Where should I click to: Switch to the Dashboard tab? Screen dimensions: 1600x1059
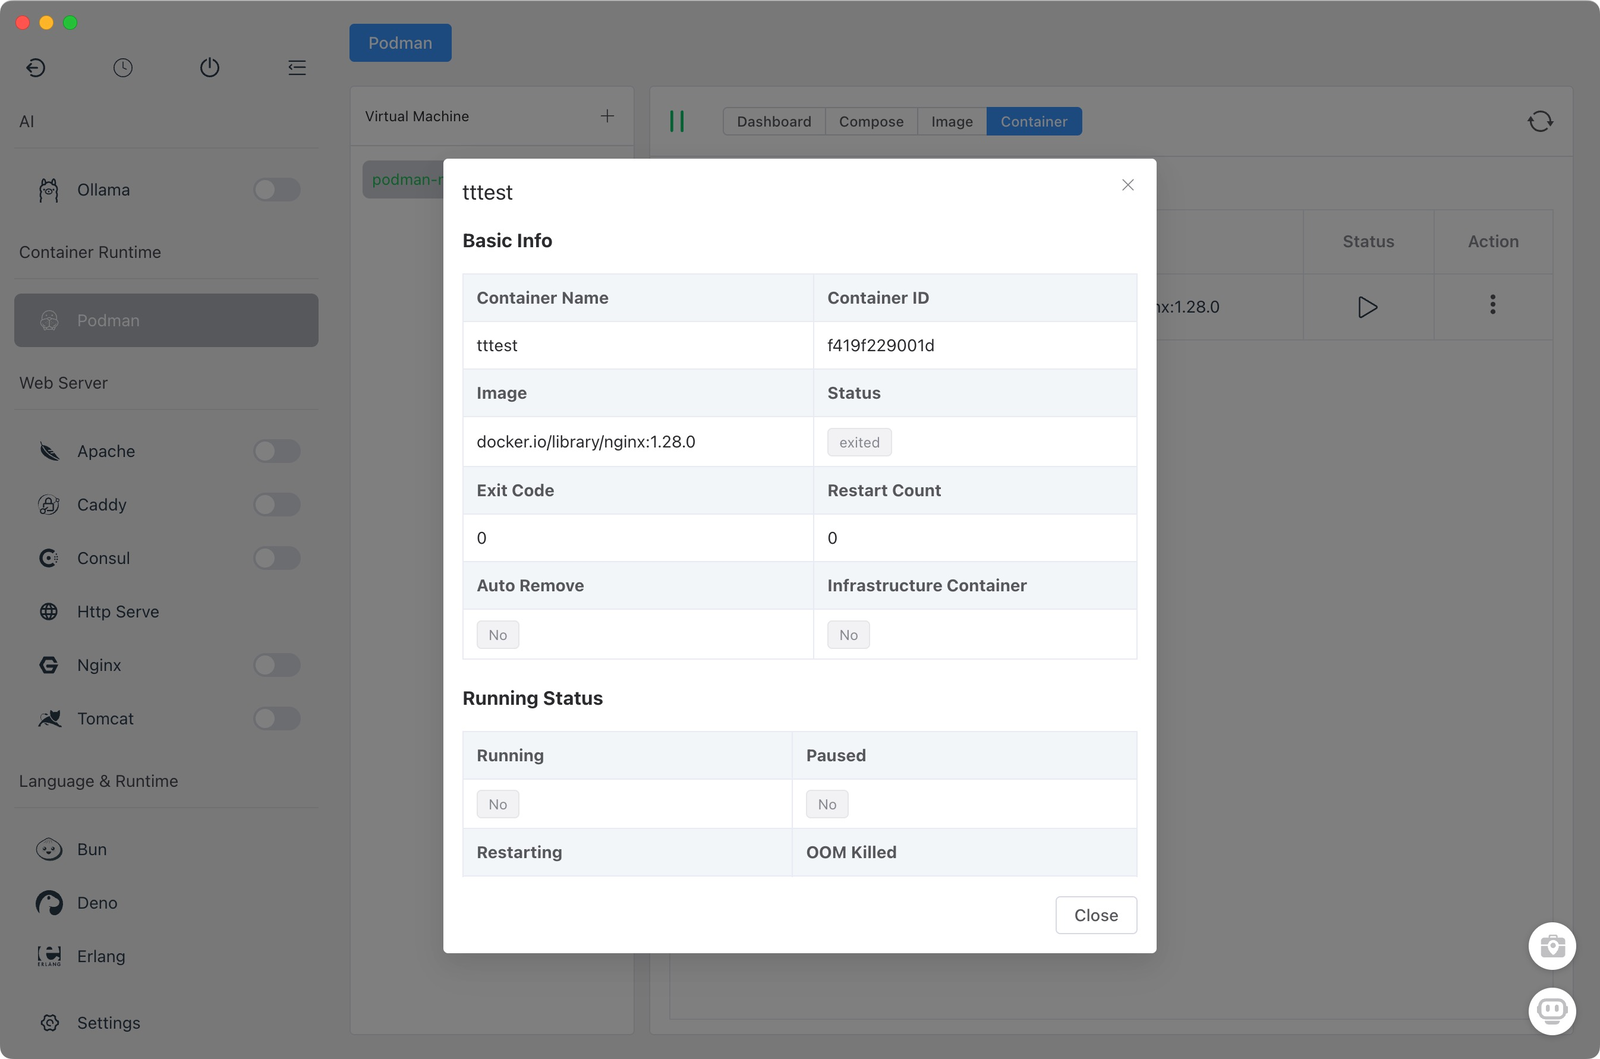point(773,121)
